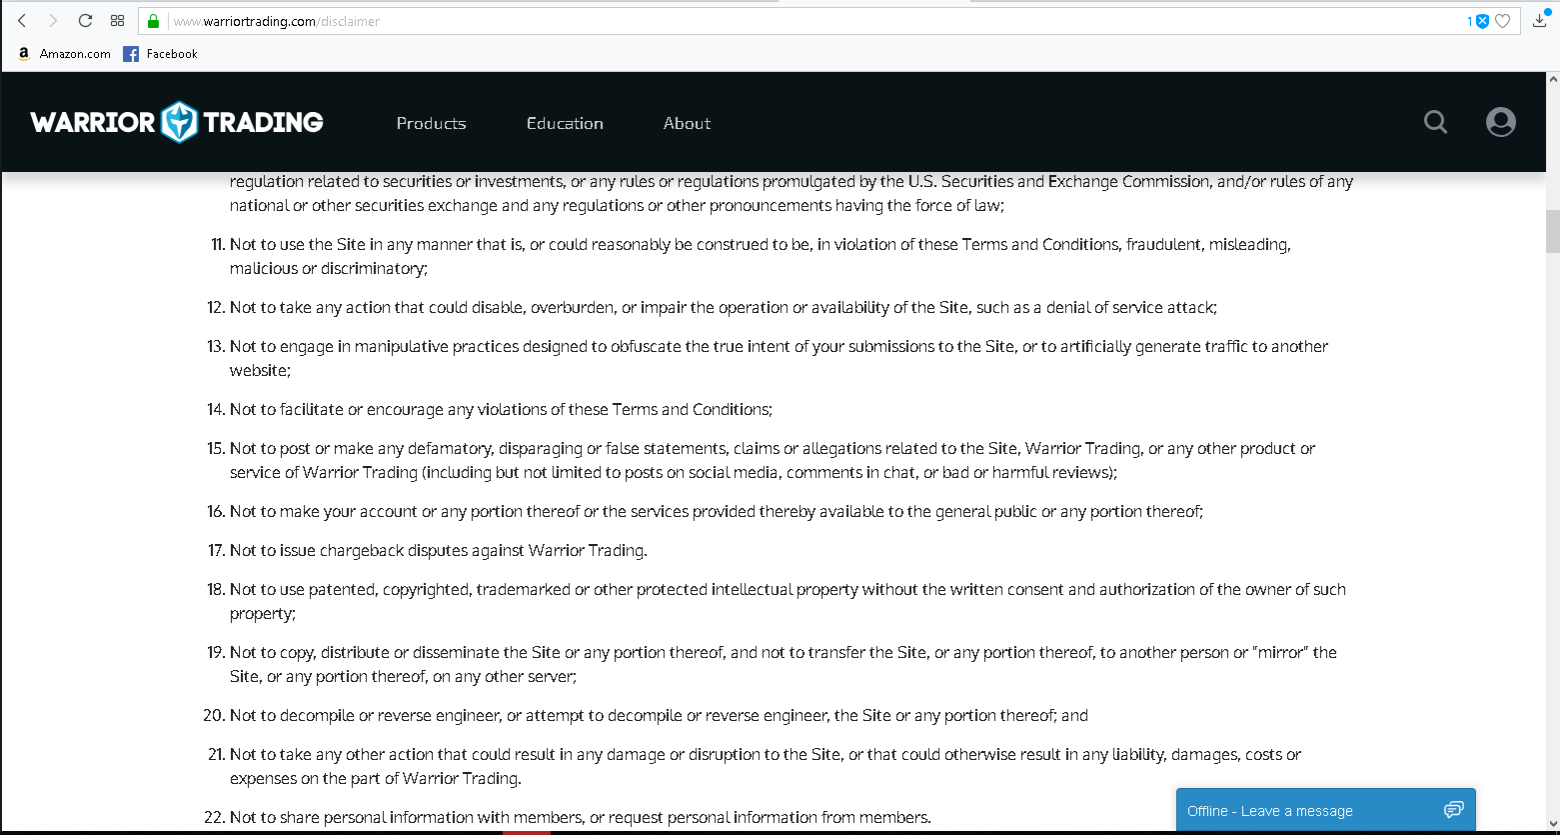
Task: Open the Products menu
Action: [x=431, y=123]
